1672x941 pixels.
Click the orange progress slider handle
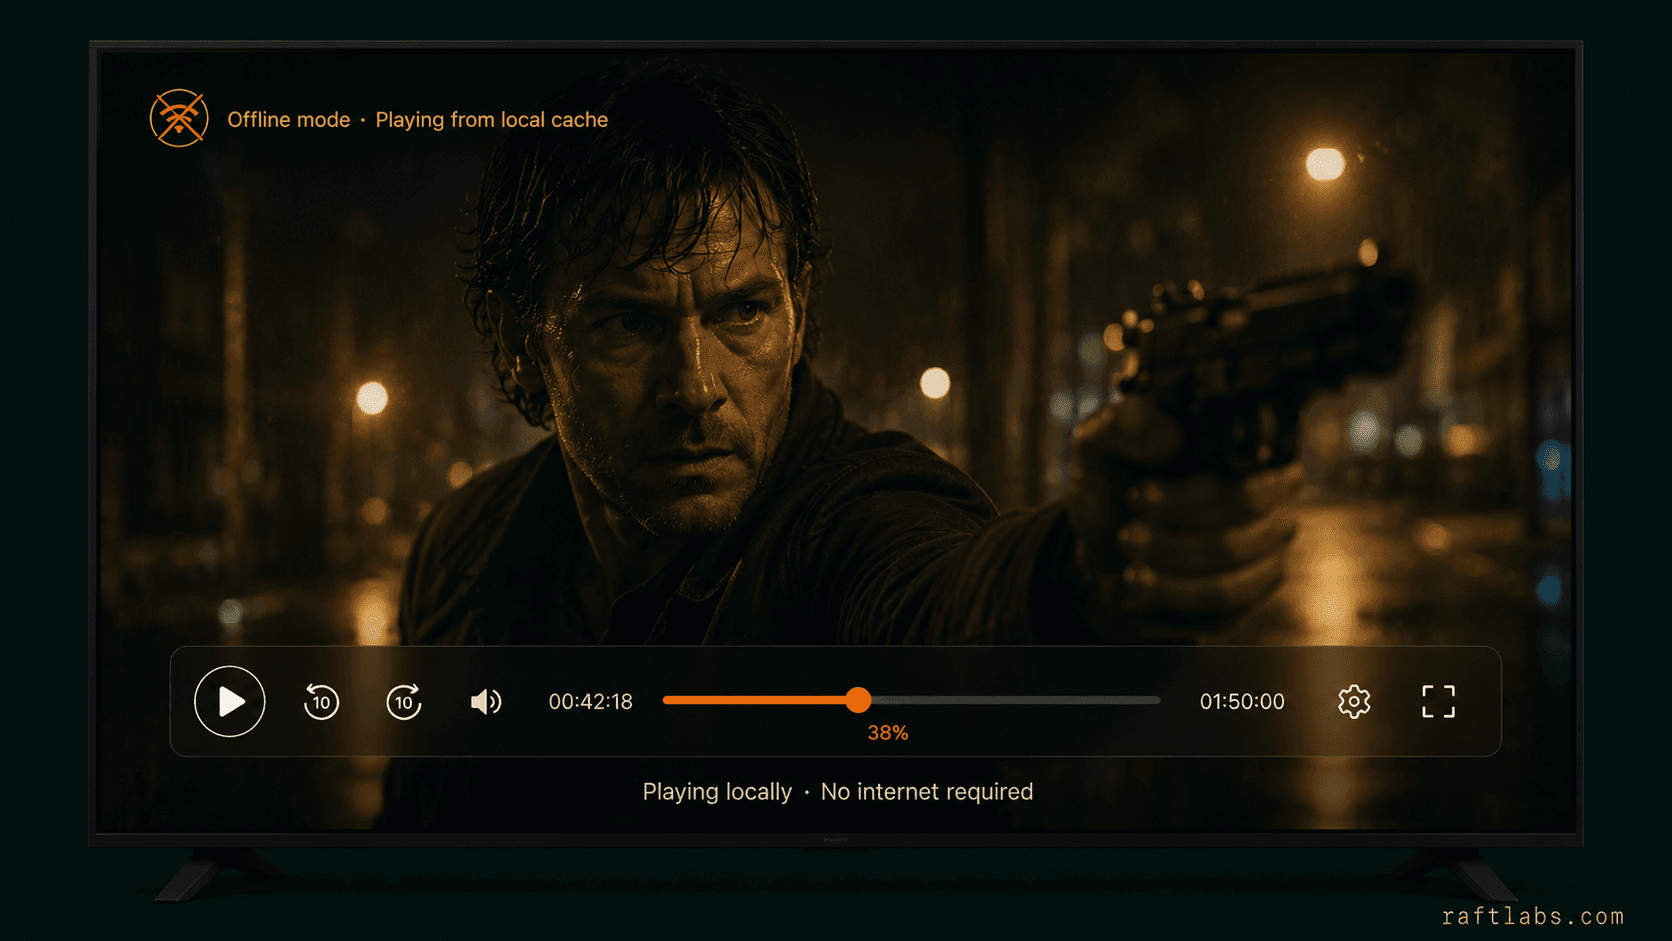[858, 700]
